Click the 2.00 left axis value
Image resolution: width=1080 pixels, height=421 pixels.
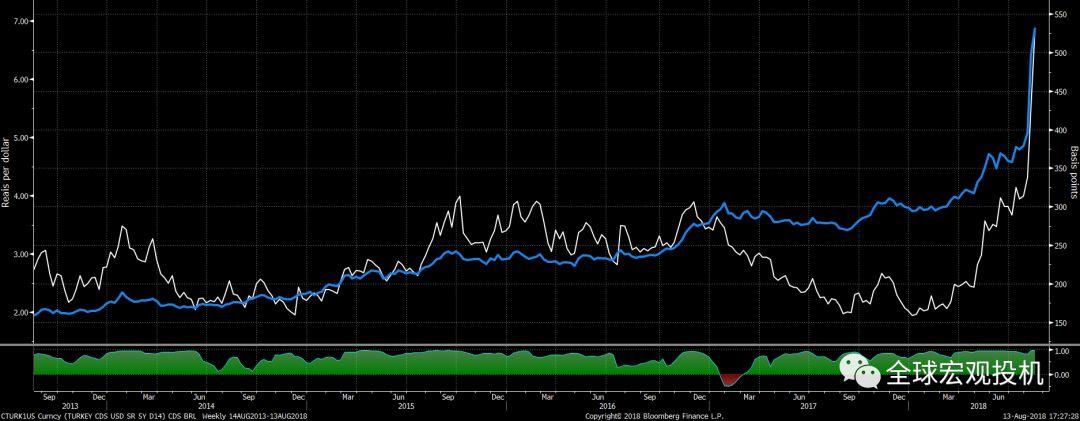click(19, 313)
